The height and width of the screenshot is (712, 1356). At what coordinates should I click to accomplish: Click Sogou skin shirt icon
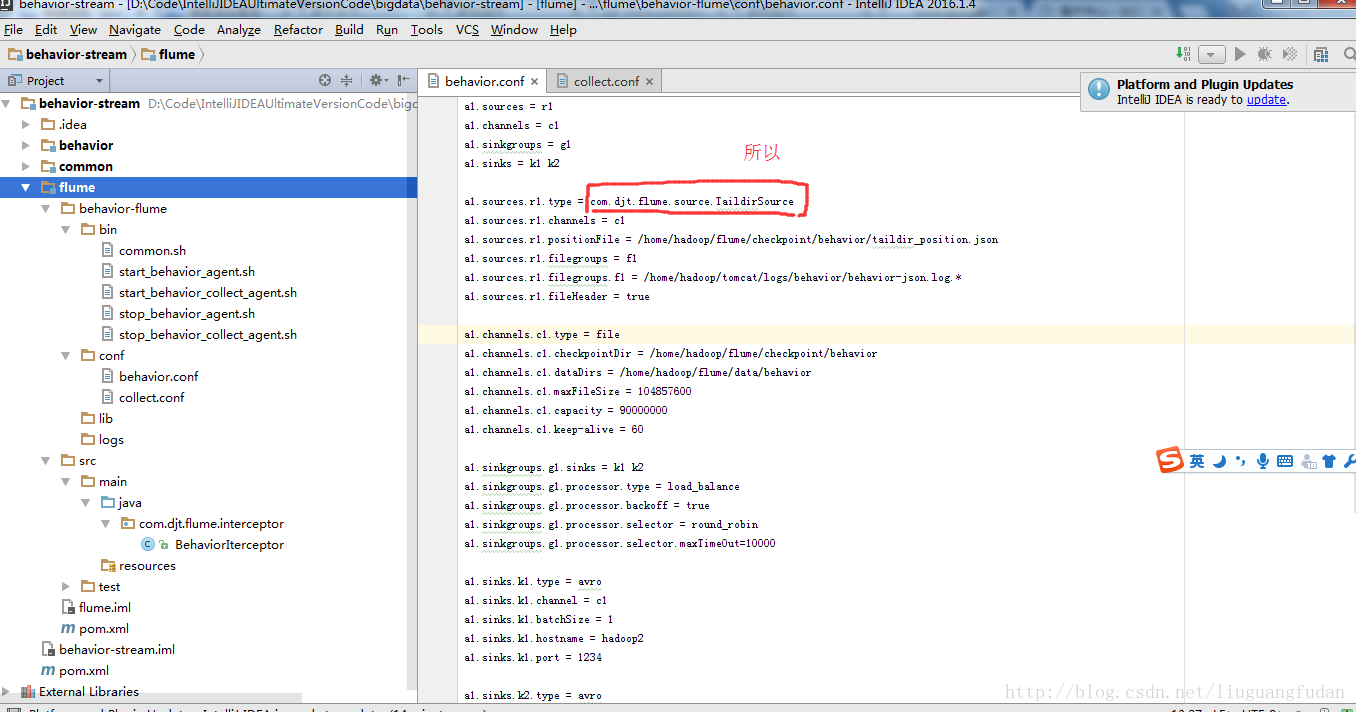(x=1329, y=461)
